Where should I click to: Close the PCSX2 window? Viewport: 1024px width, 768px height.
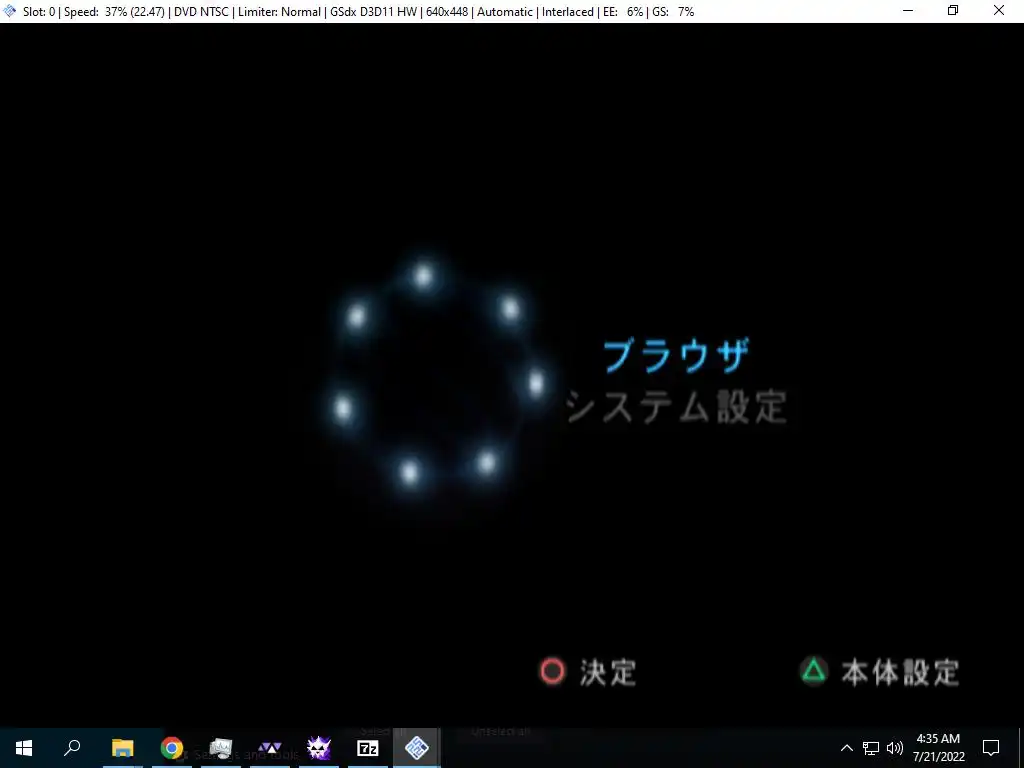click(x=999, y=11)
